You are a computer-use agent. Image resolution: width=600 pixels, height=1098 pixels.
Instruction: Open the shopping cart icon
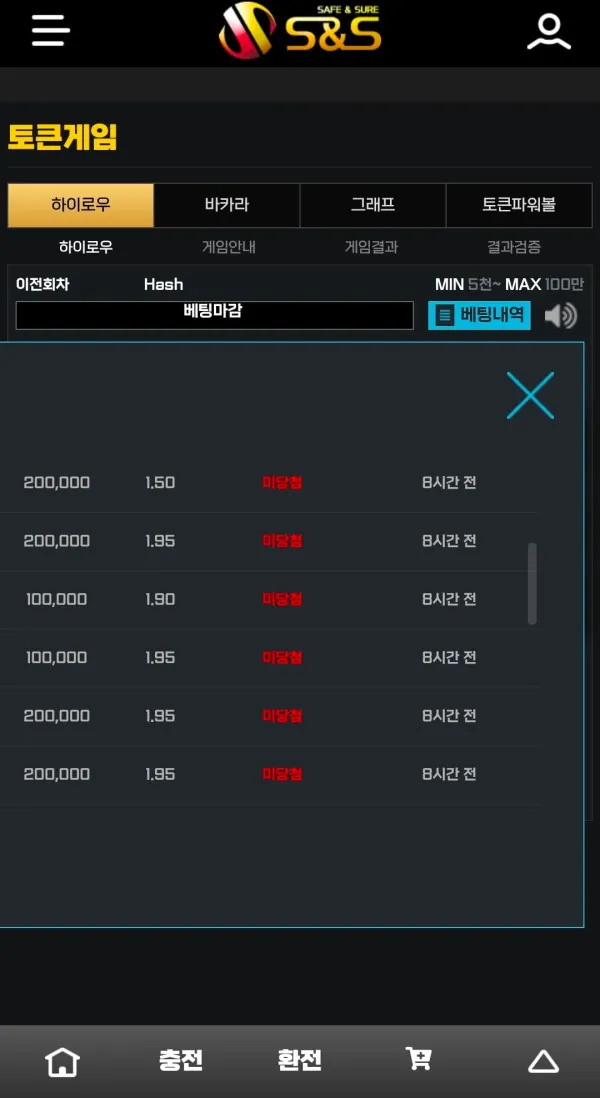click(x=419, y=1058)
